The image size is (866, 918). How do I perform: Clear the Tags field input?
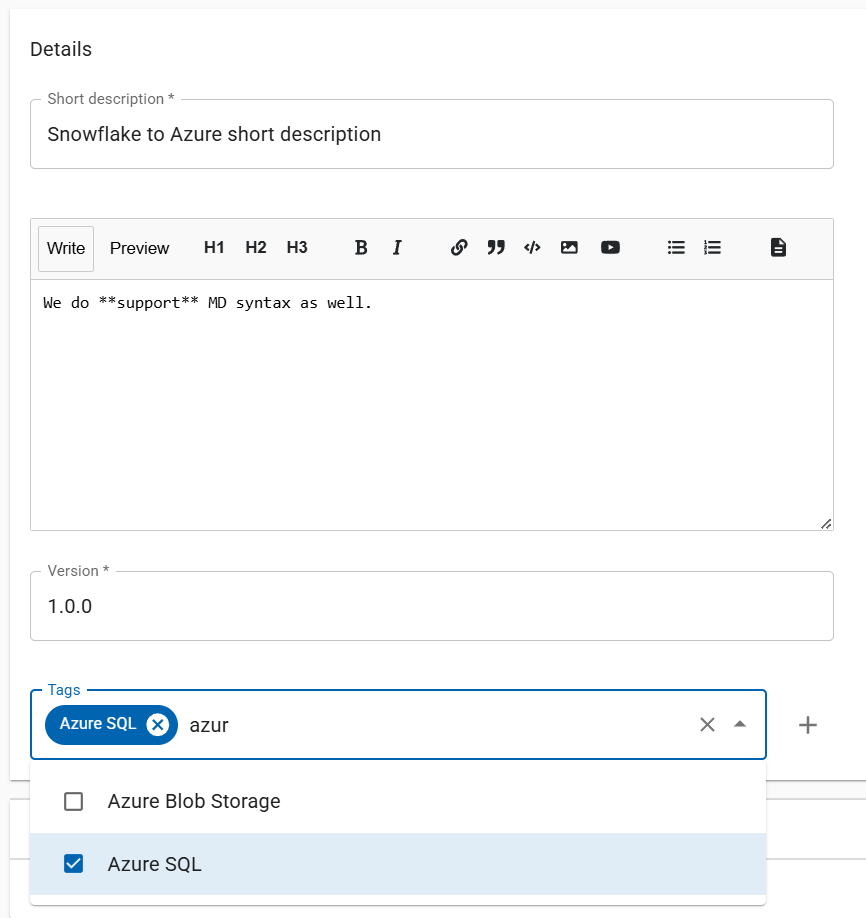[x=707, y=725]
